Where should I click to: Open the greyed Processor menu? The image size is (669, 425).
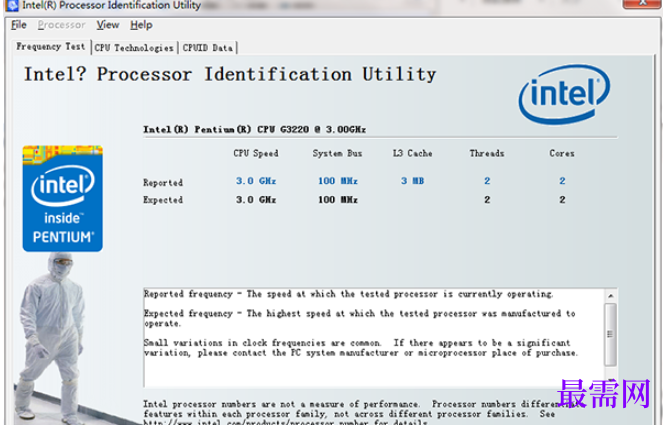tap(61, 25)
